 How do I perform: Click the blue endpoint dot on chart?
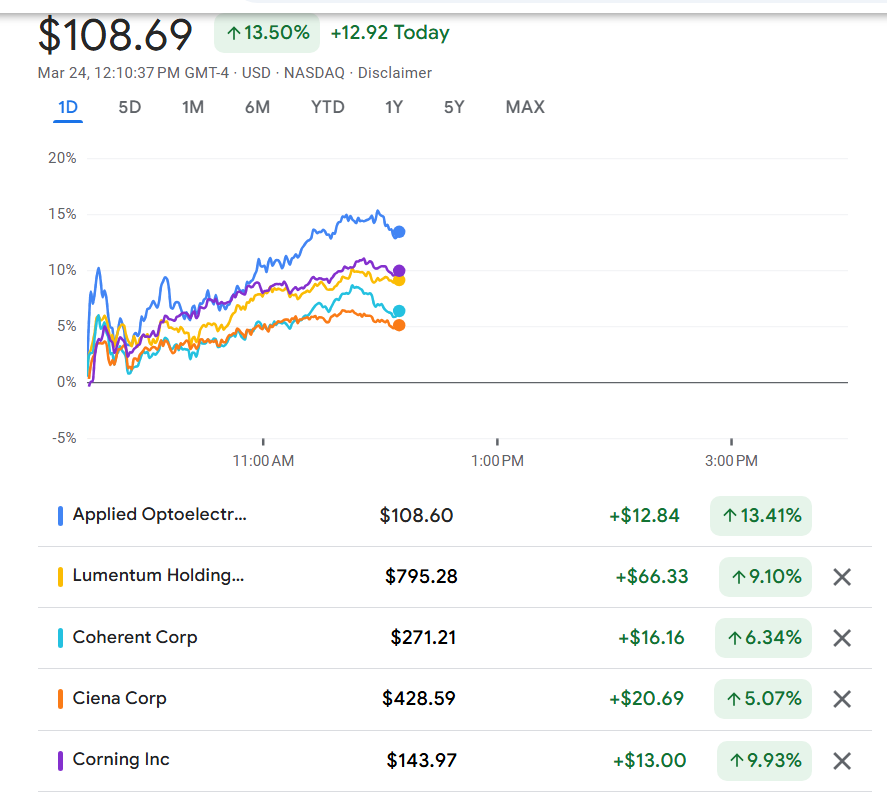point(399,232)
